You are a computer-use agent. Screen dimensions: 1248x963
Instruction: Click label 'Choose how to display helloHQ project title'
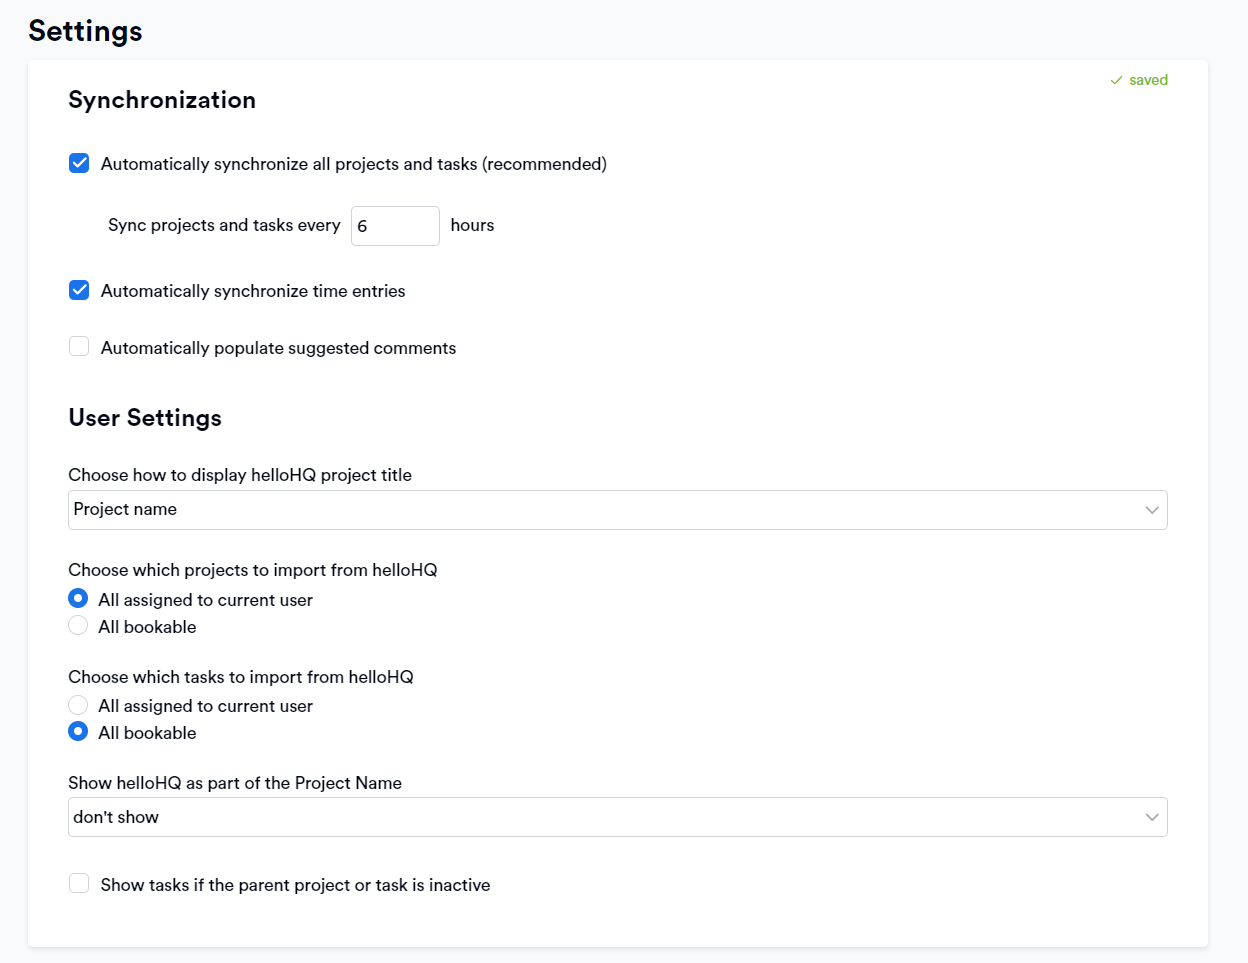click(x=240, y=475)
